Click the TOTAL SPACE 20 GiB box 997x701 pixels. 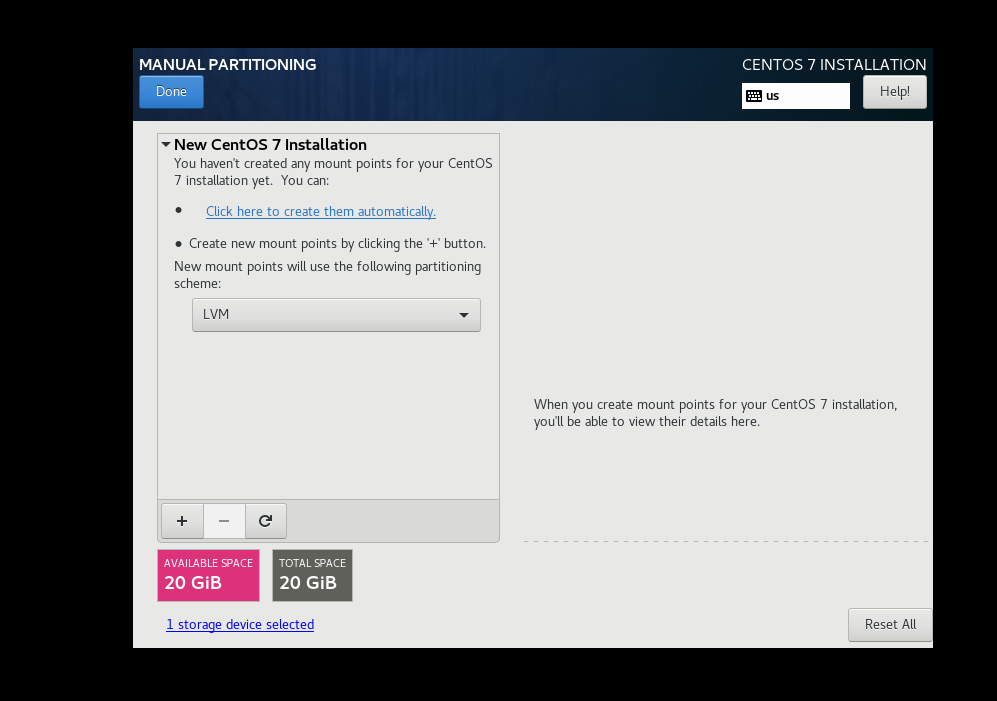click(312, 576)
